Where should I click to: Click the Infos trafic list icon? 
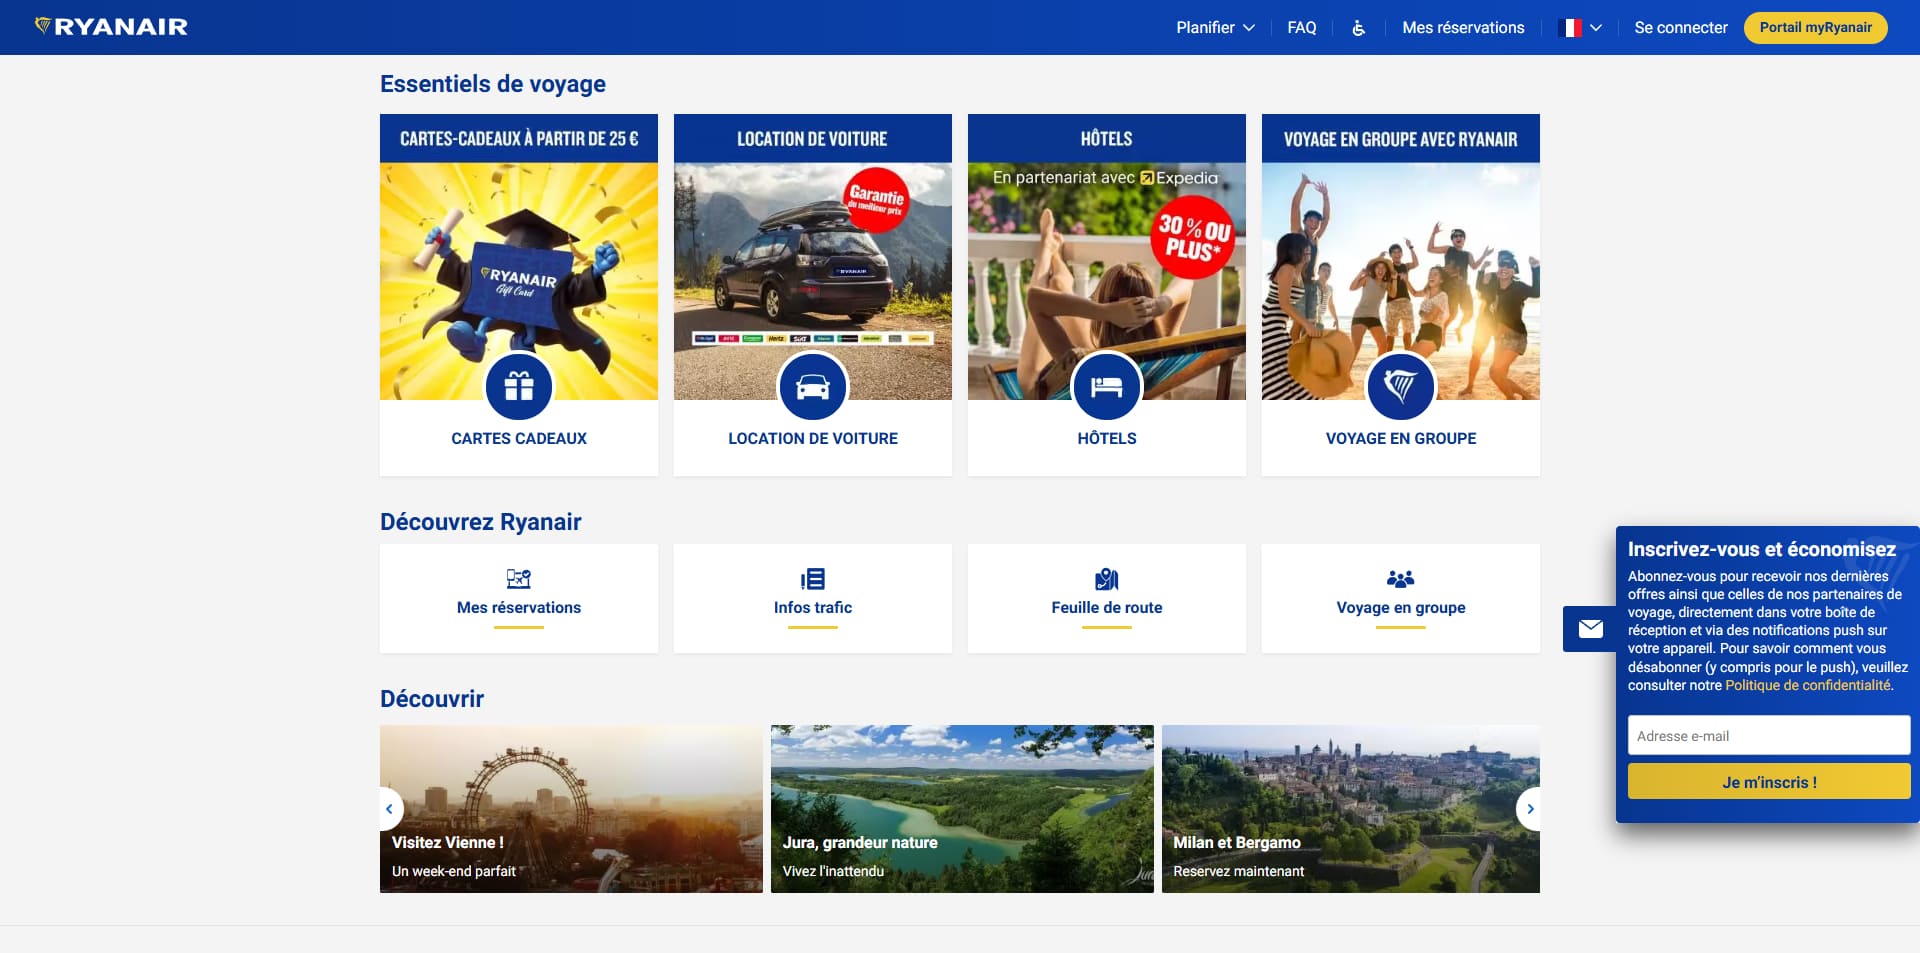(813, 578)
